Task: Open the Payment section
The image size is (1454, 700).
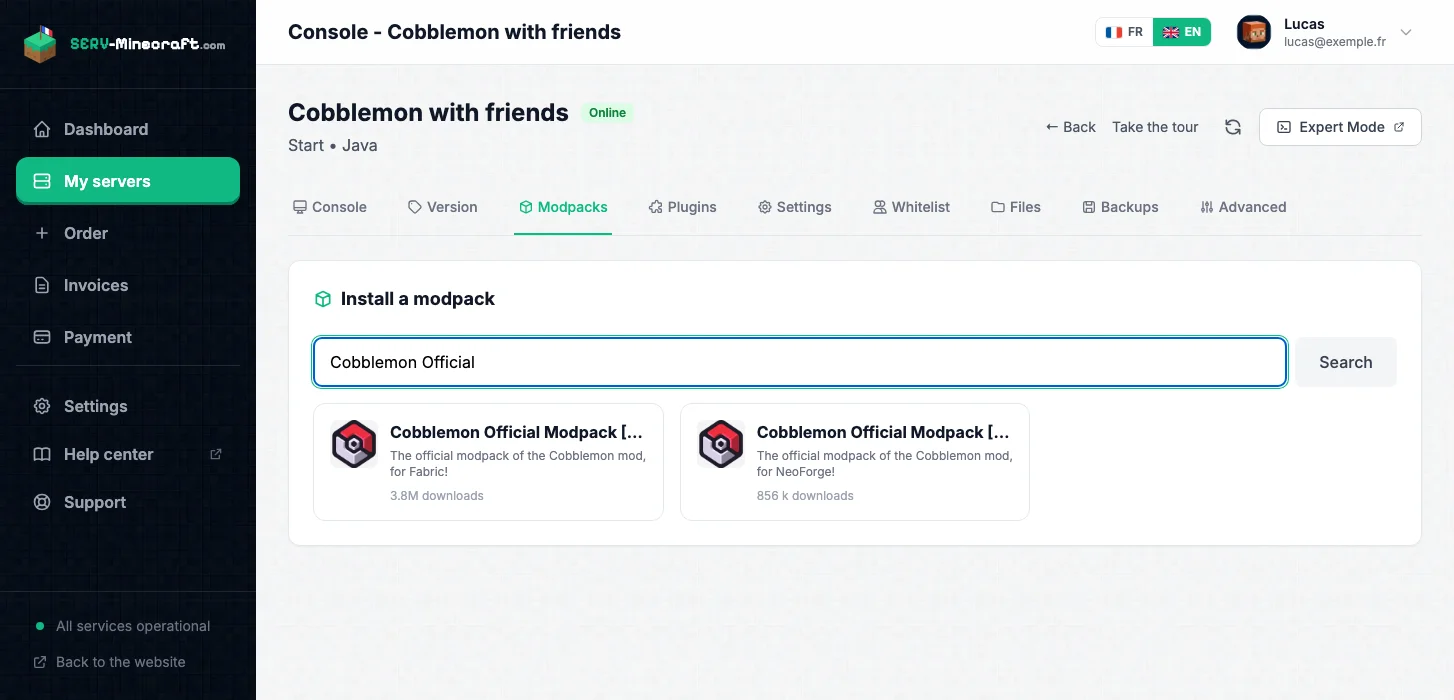Action: point(128,337)
